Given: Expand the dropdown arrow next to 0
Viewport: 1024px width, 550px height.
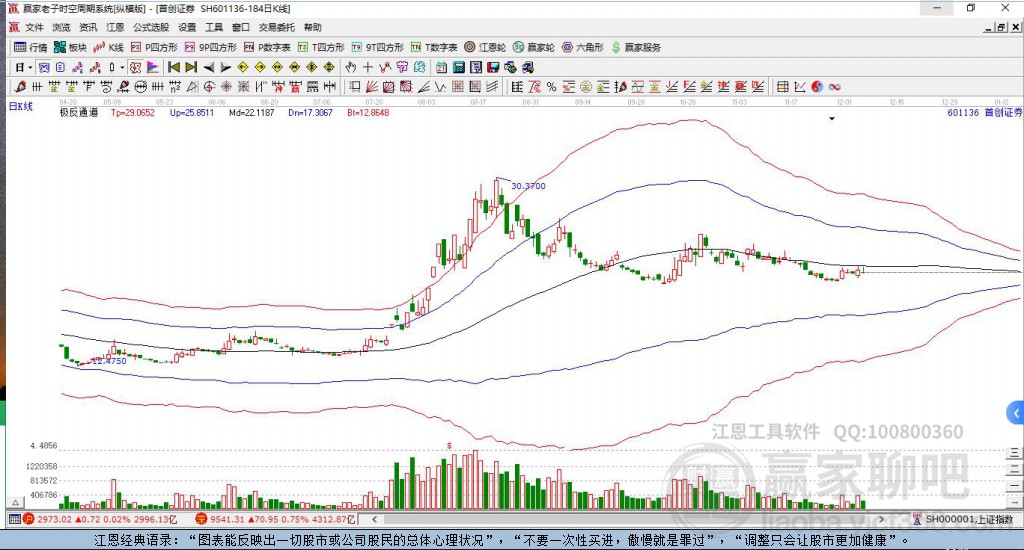Looking at the screenshot, I should tap(121, 67).
